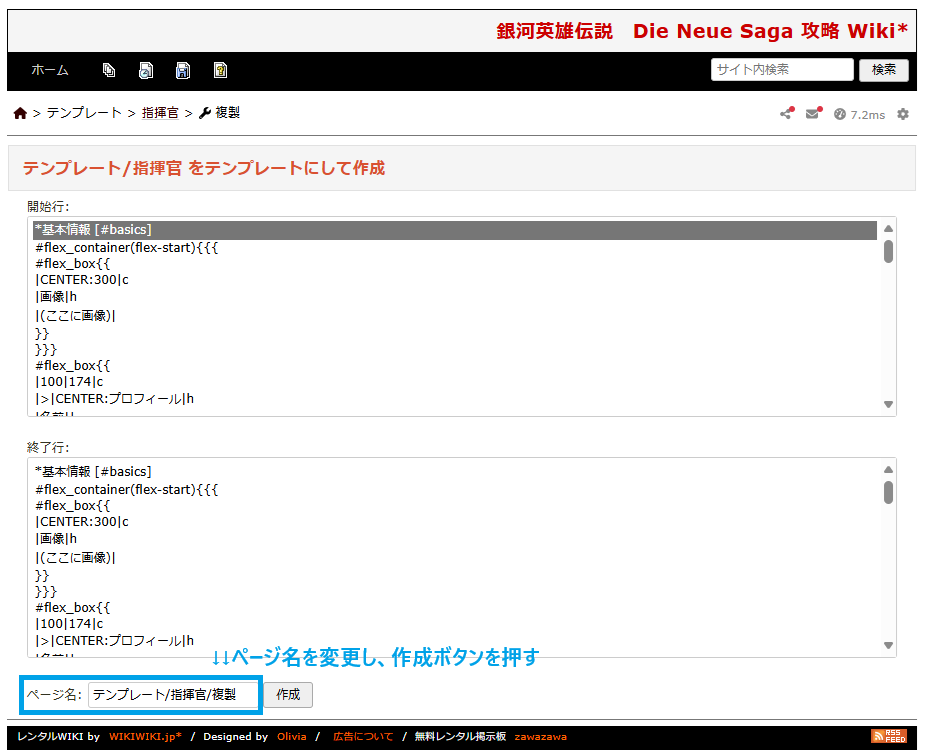
Task: Select *基本情報 [#basics] in 終了行 list
Action: coord(455,472)
